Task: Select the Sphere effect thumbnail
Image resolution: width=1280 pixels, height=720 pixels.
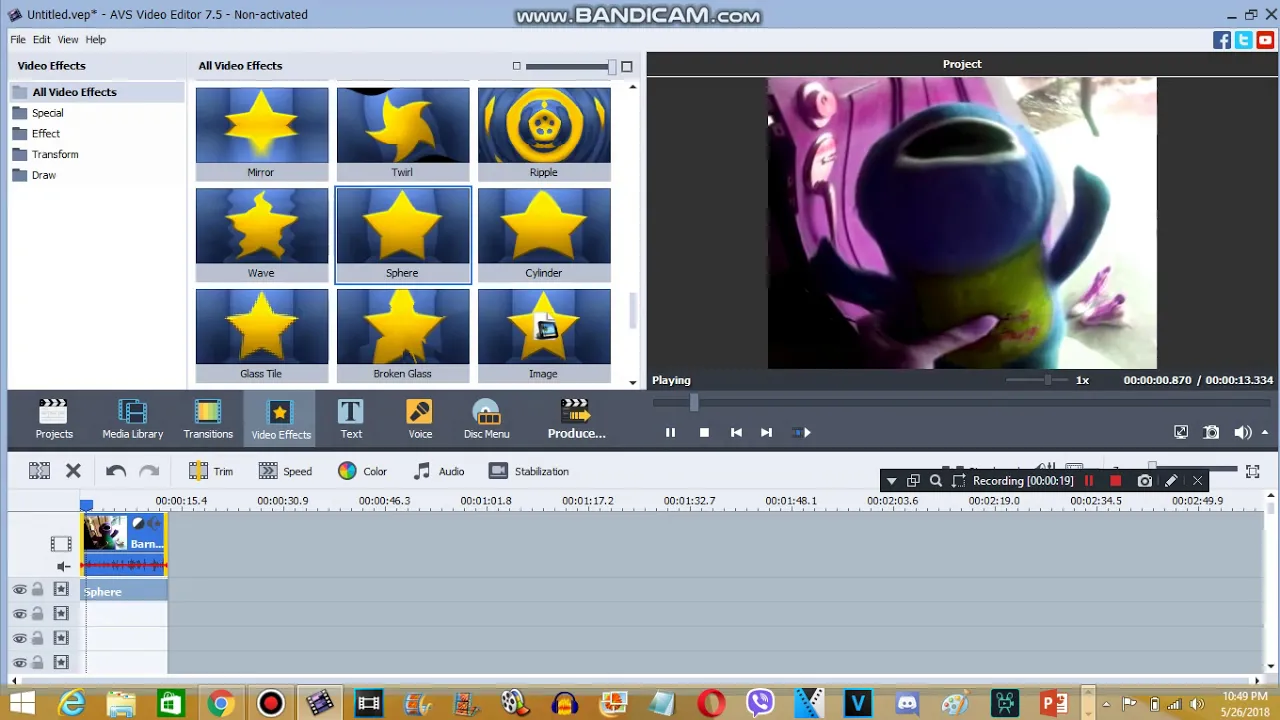Action: tap(403, 234)
